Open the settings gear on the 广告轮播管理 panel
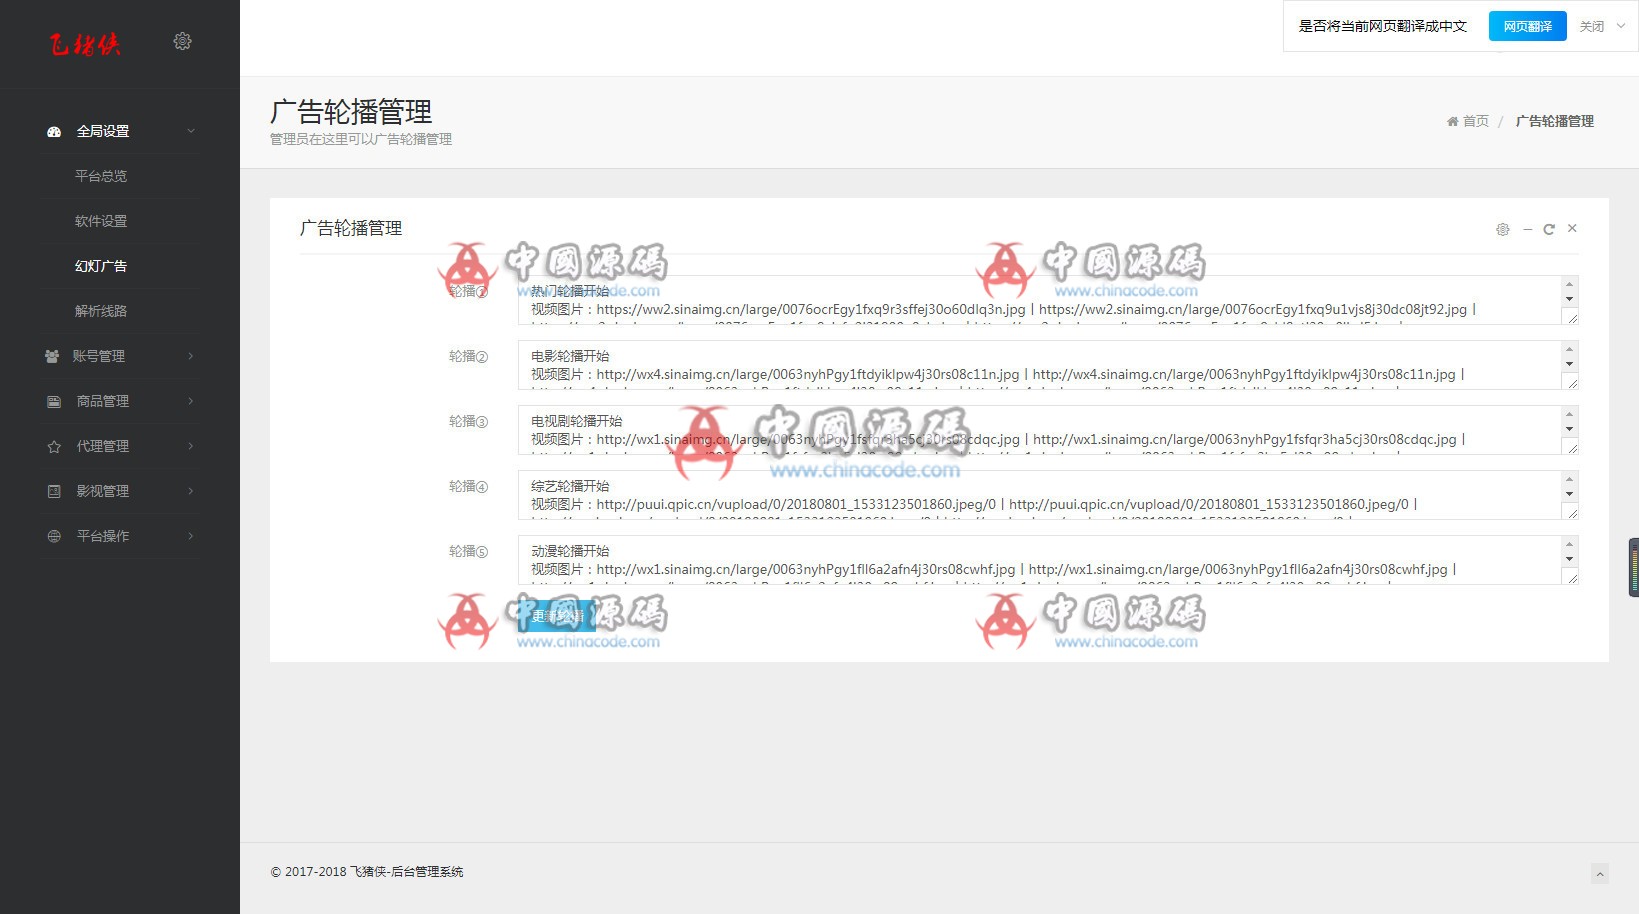Screen dimensions: 1639x914 (x=1502, y=229)
